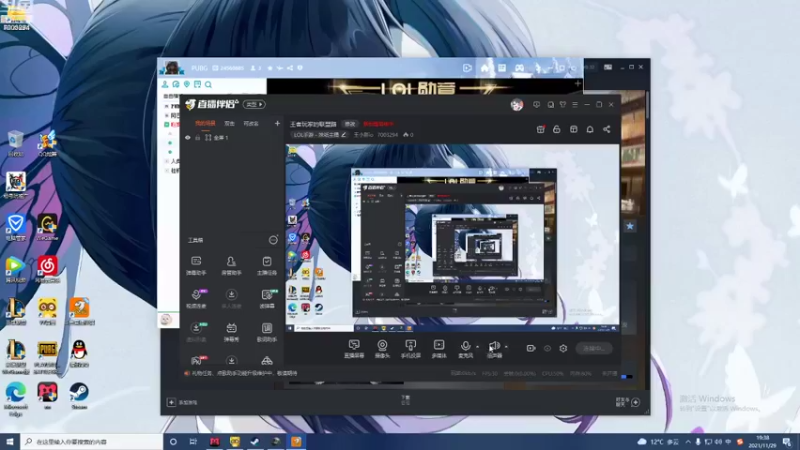Click red link beside title
The image size is (800, 450).
[378, 124]
